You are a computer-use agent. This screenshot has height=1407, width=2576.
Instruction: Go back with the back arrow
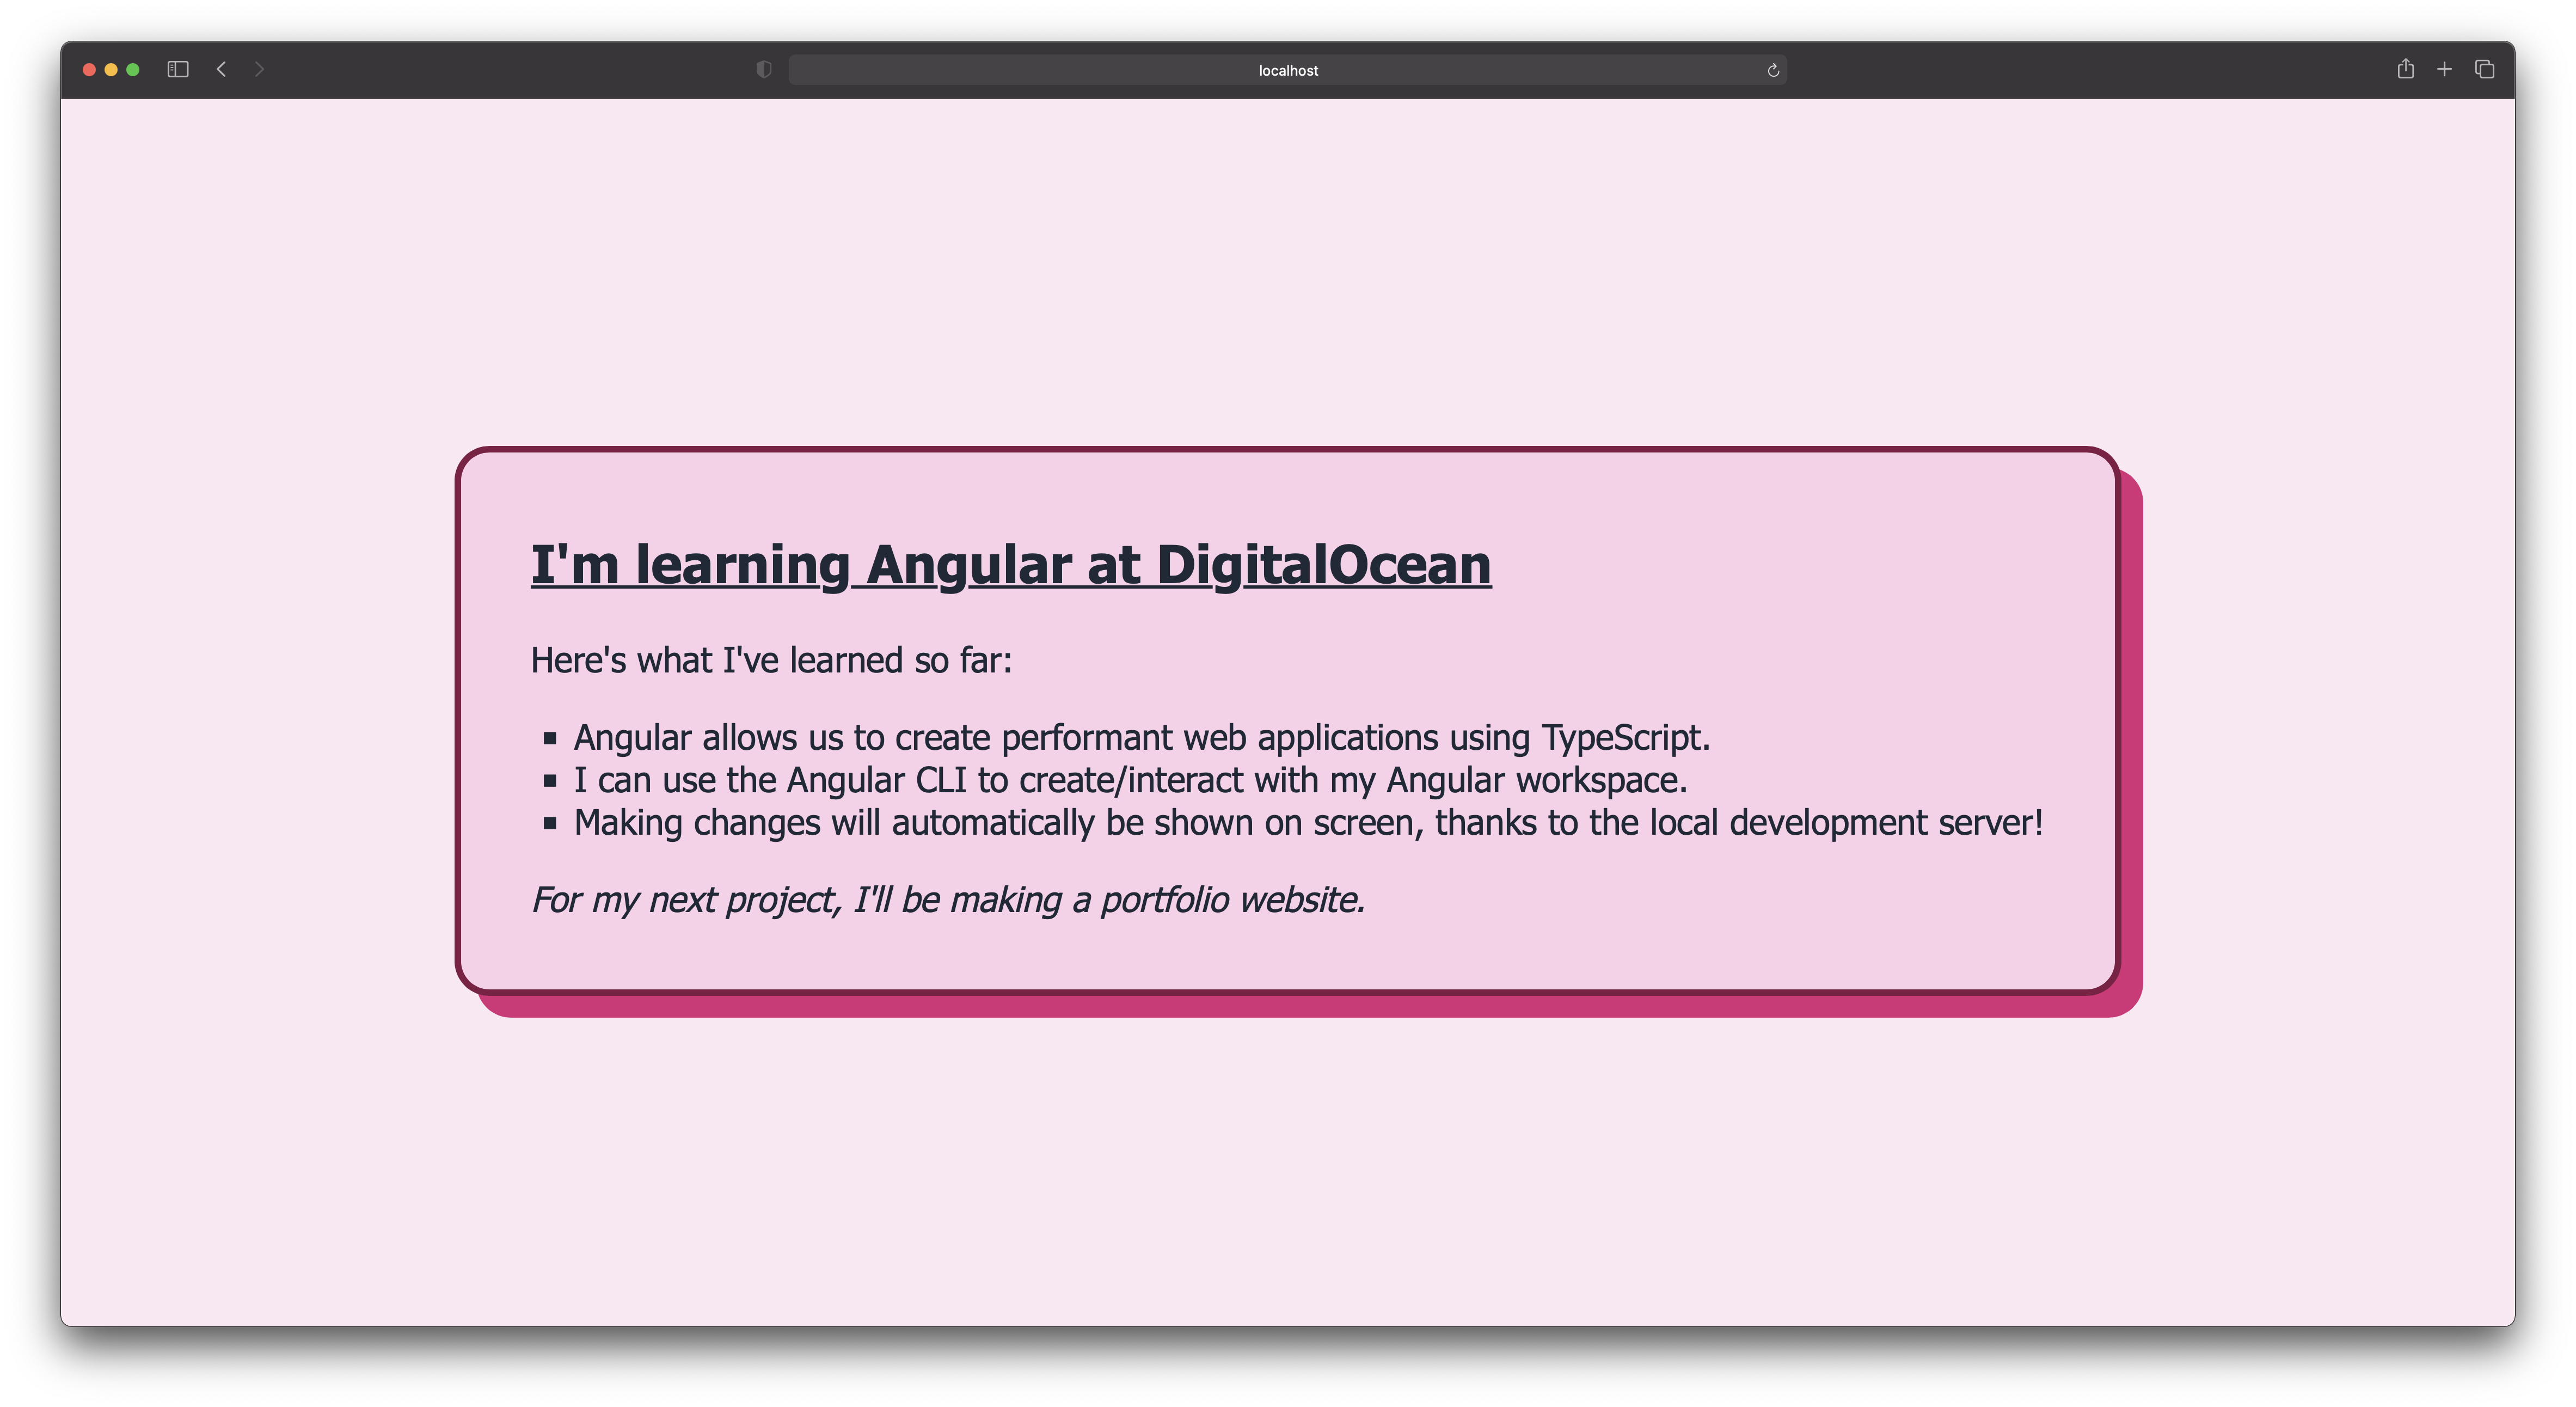[221, 69]
